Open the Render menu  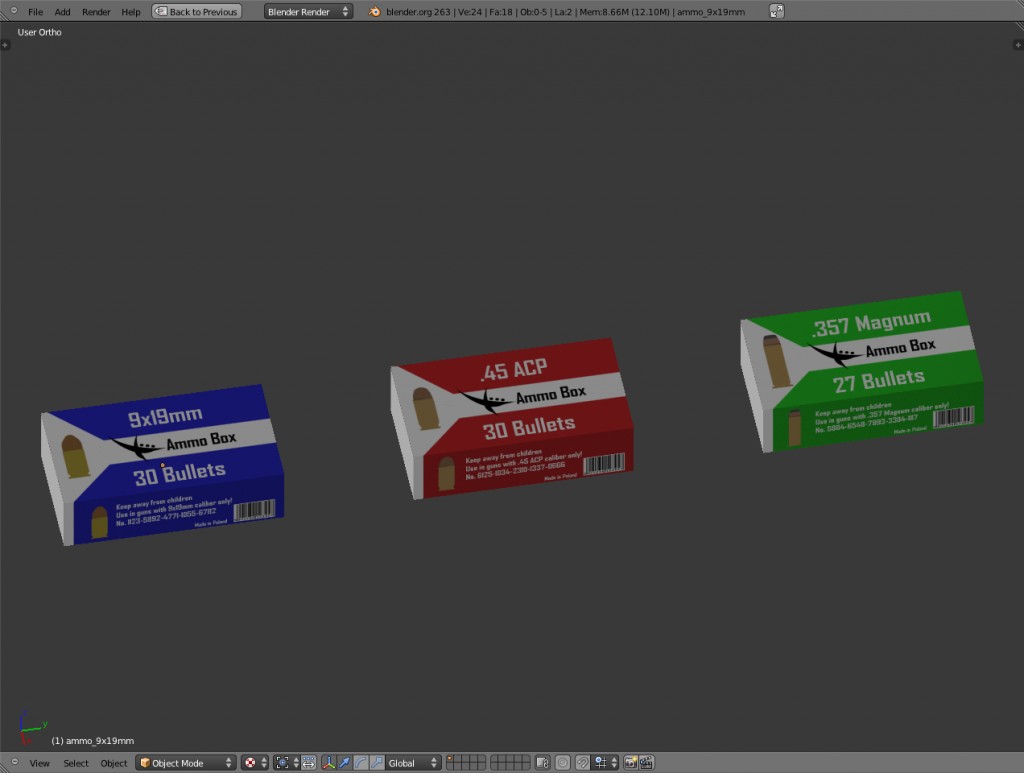(x=96, y=11)
